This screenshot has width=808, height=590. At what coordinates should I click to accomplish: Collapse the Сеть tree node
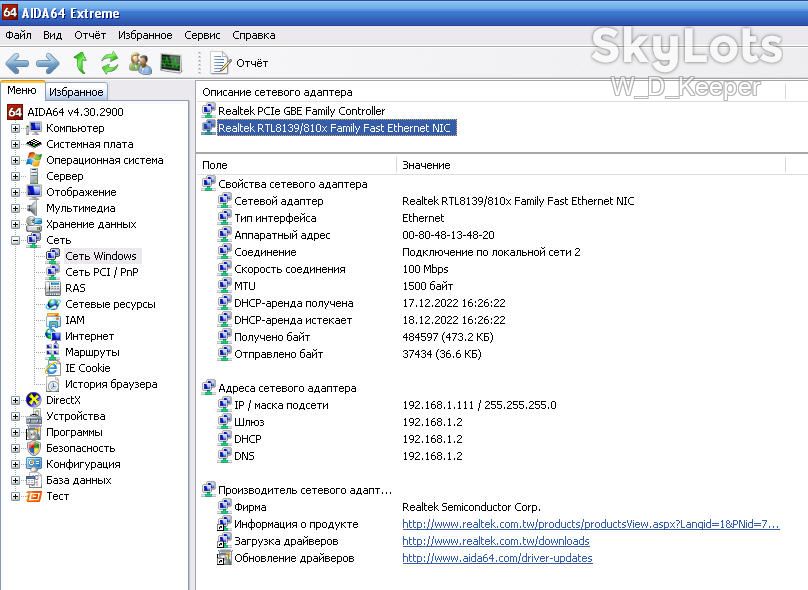(15, 240)
